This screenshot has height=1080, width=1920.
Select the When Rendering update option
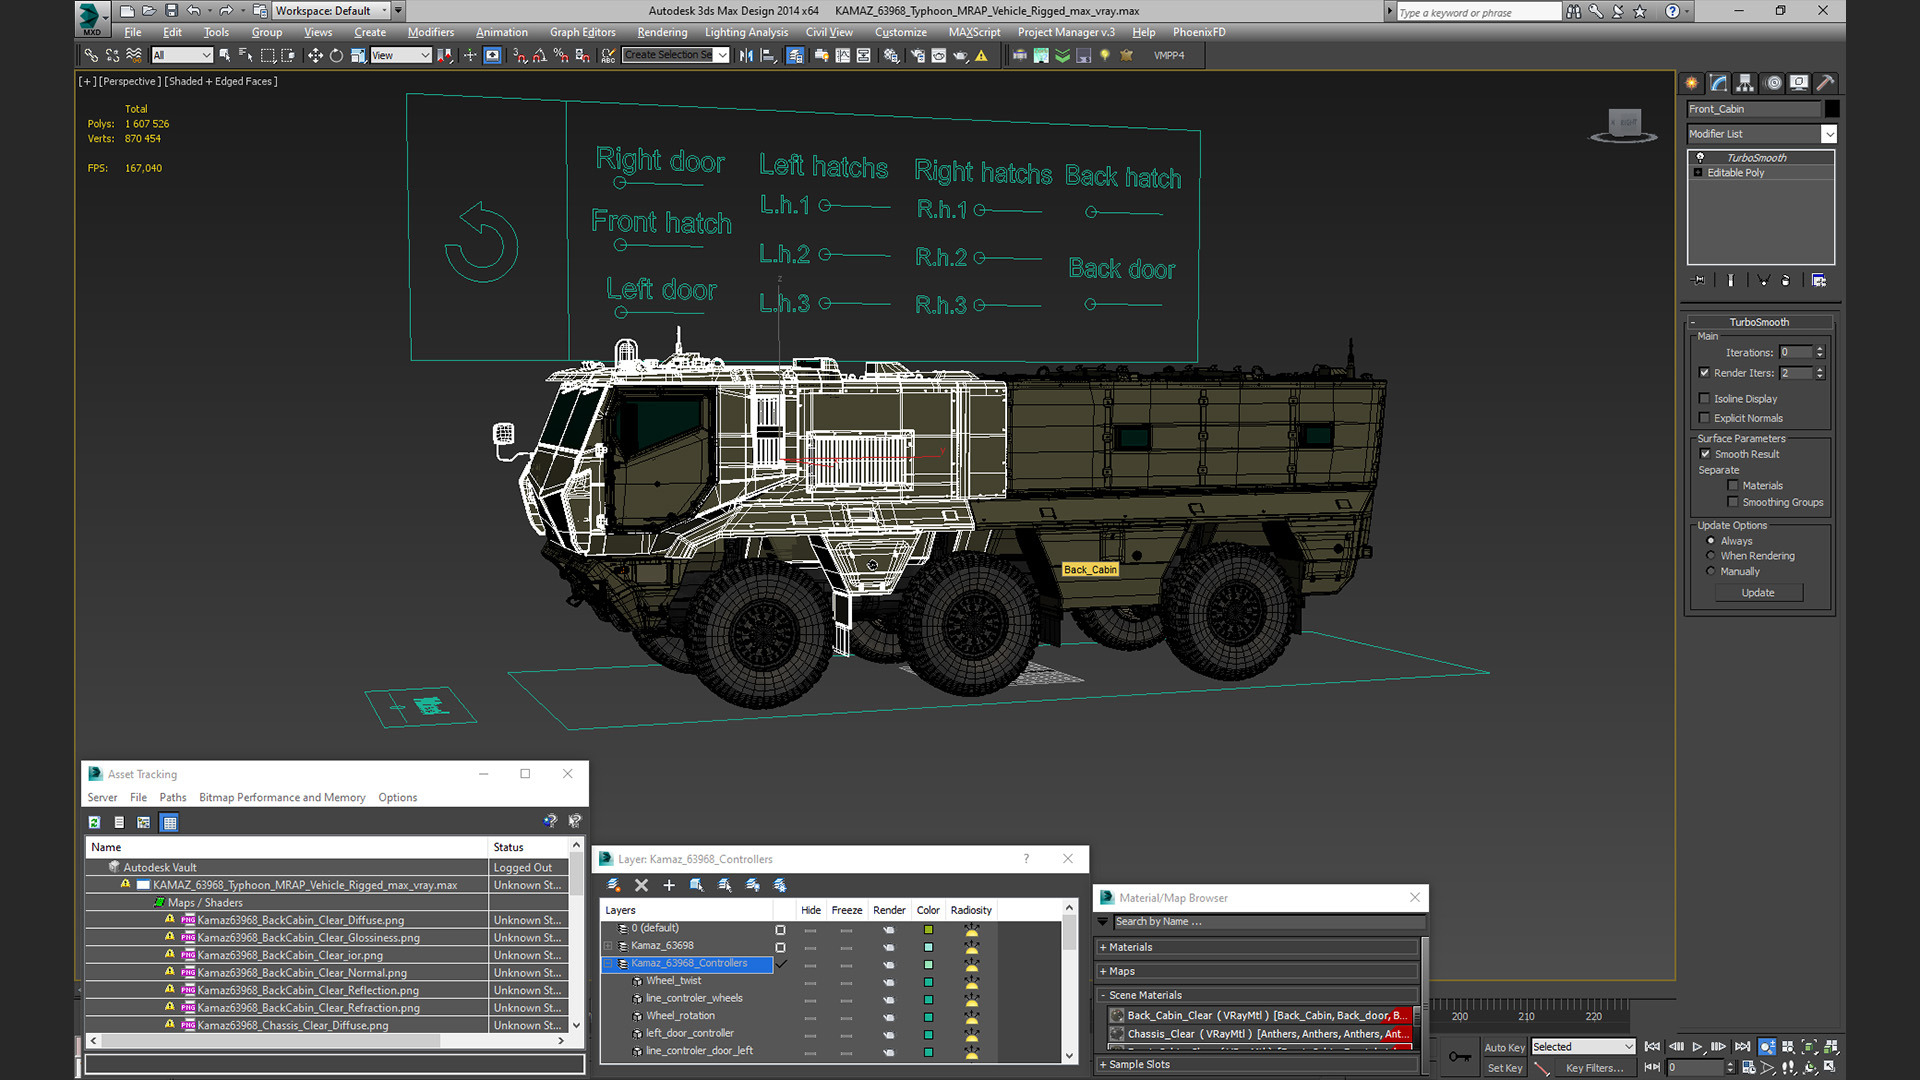(1711, 556)
